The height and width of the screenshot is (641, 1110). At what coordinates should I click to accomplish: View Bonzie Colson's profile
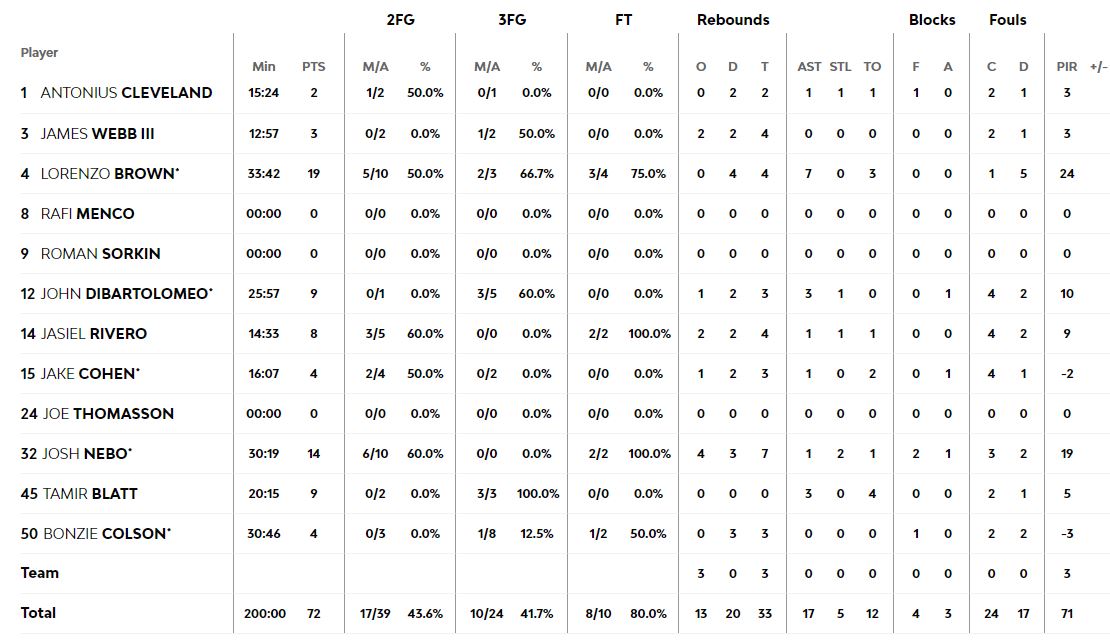pyautogui.click(x=105, y=533)
